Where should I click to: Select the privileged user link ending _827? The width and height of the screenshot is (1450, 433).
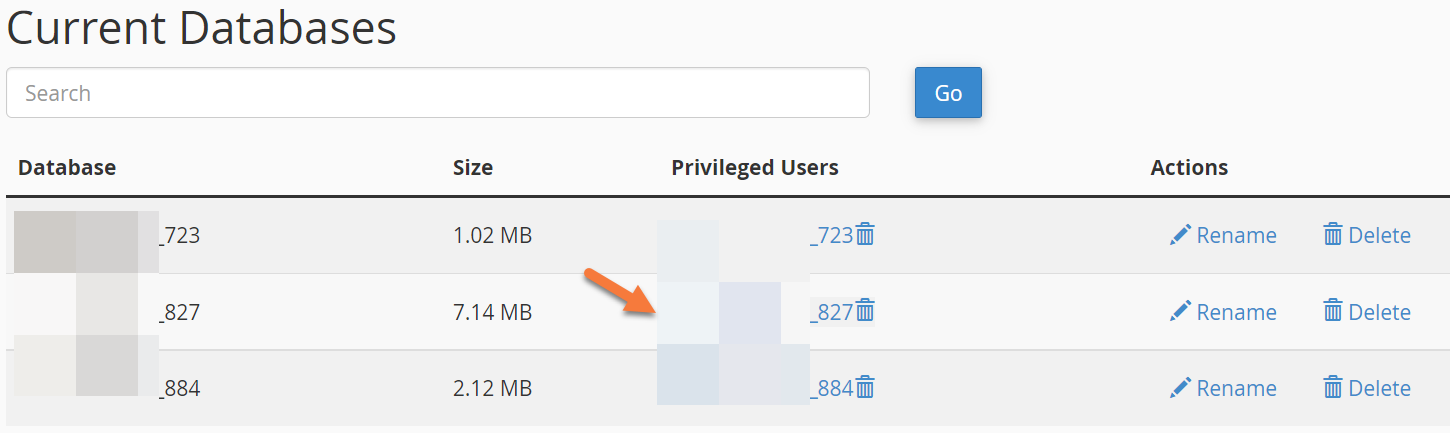click(831, 312)
